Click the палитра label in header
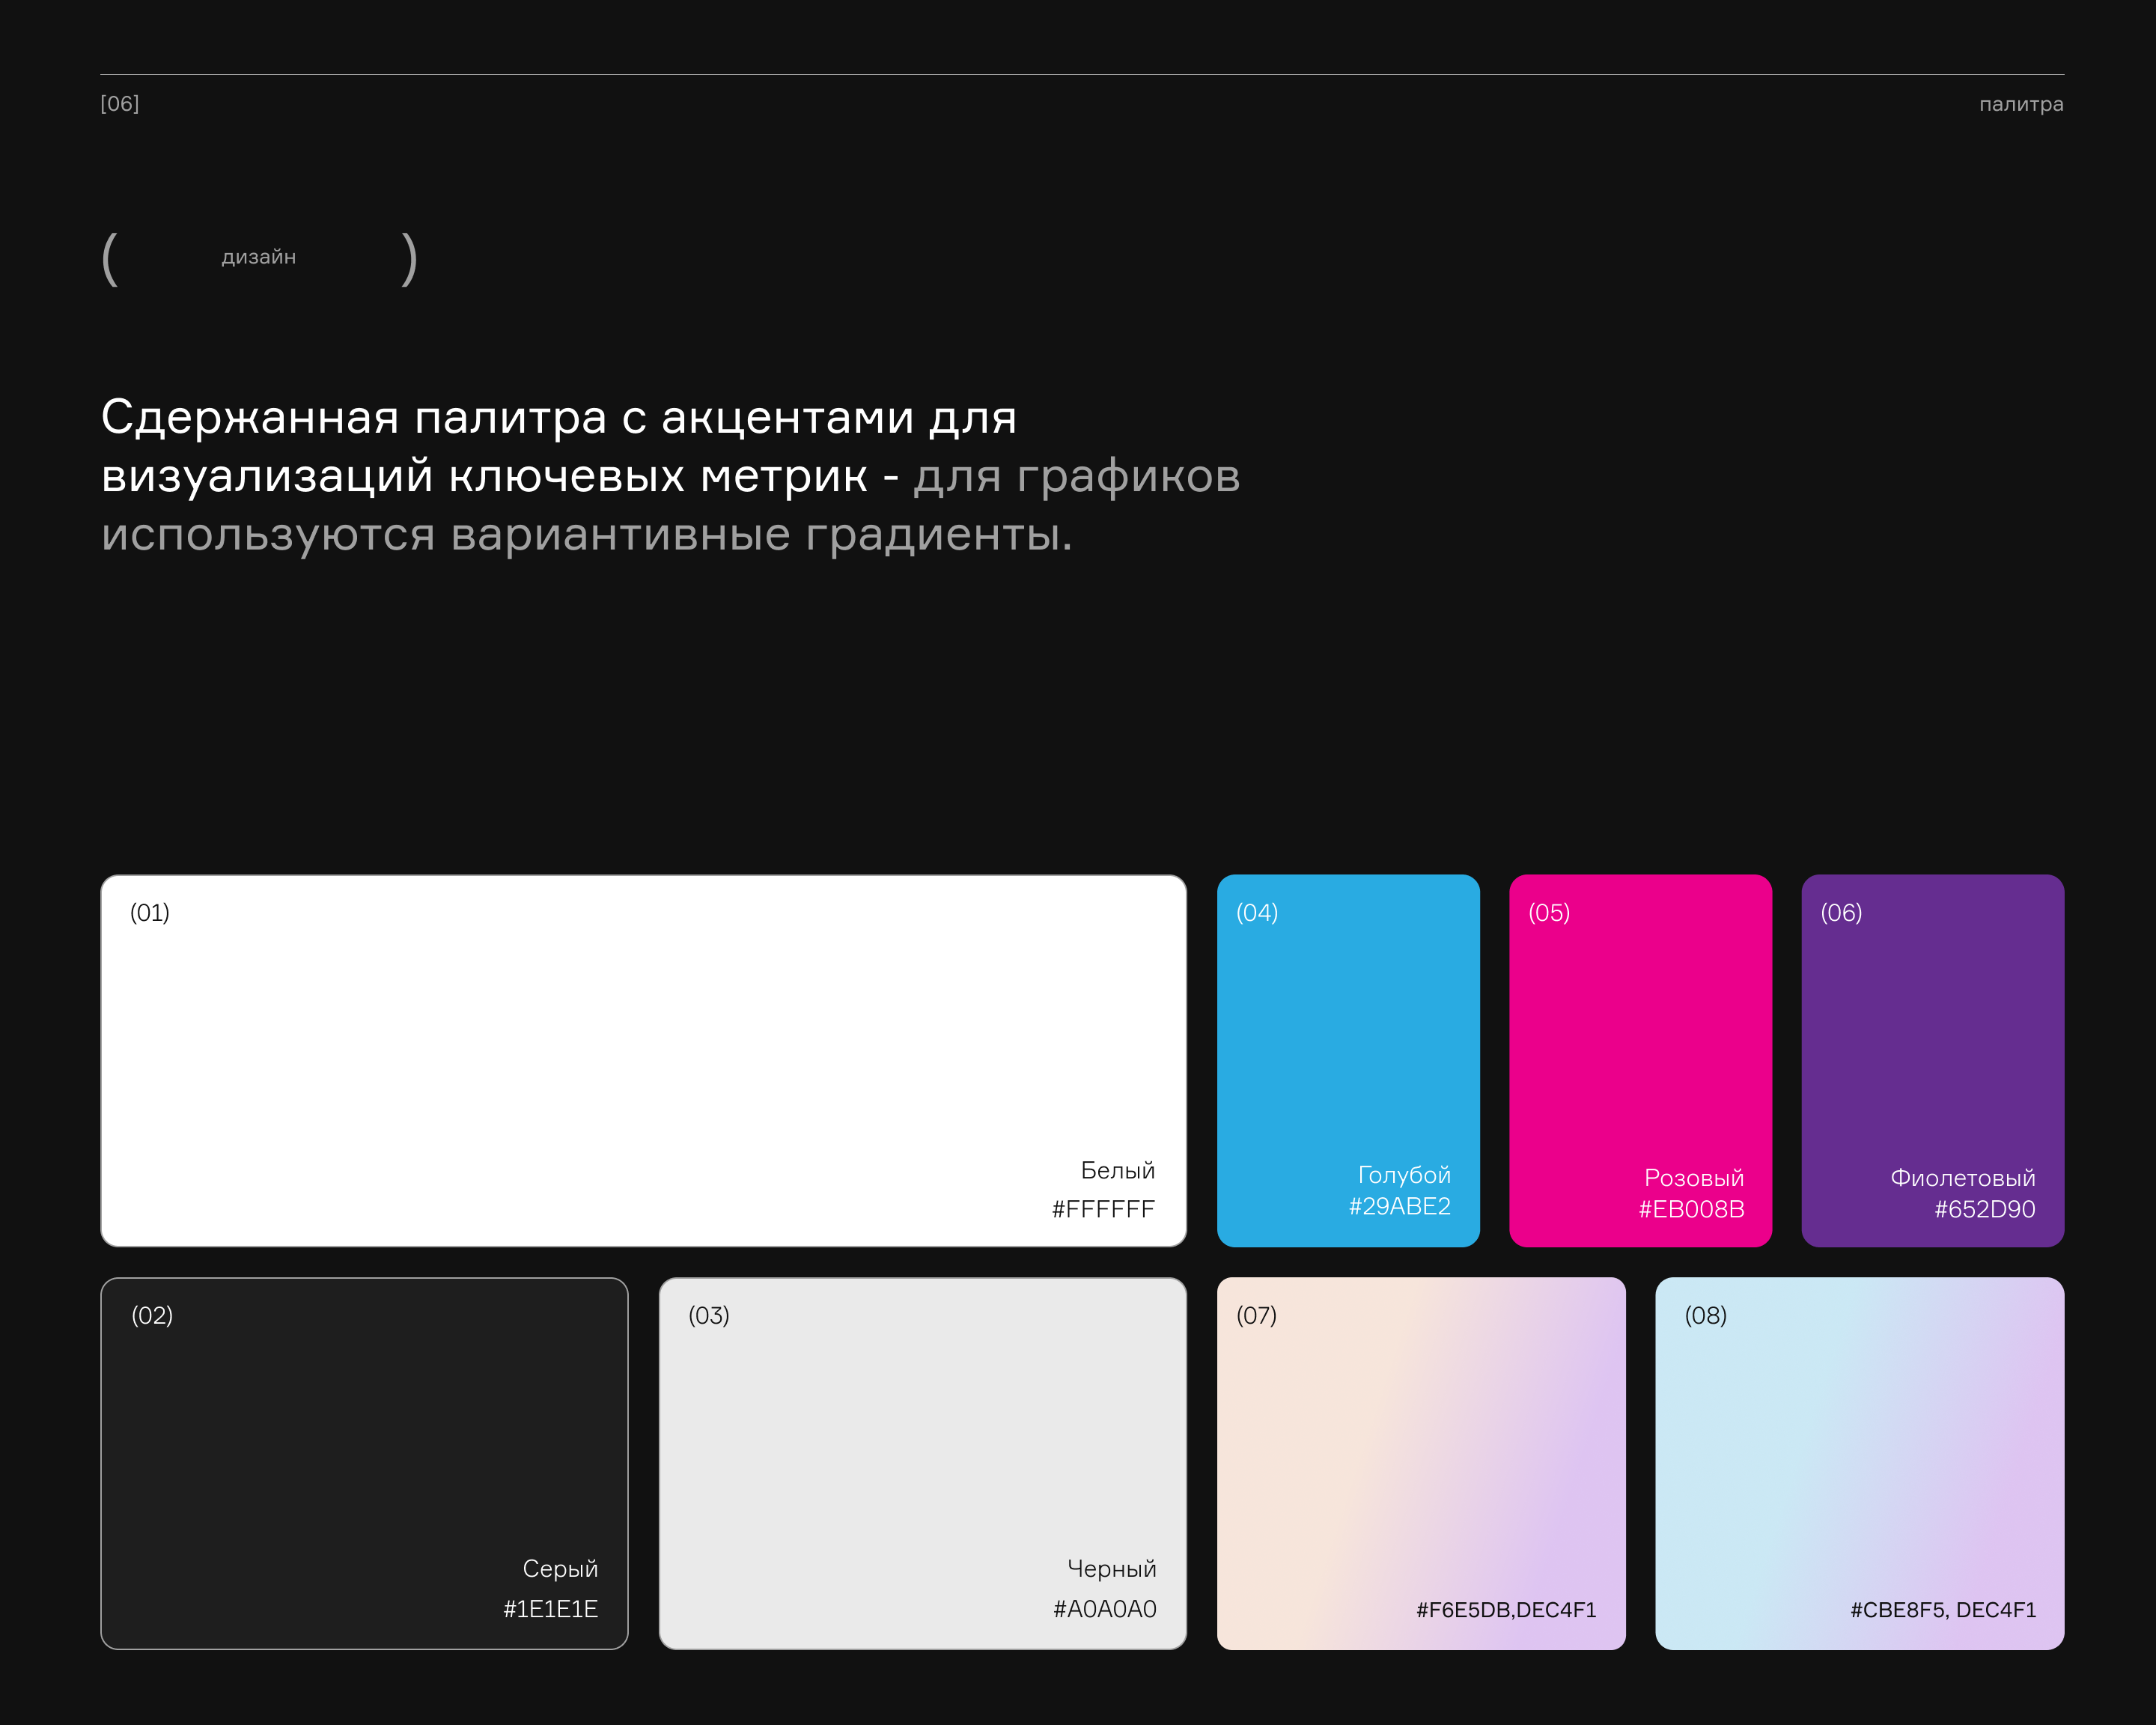 tap(2020, 104)
